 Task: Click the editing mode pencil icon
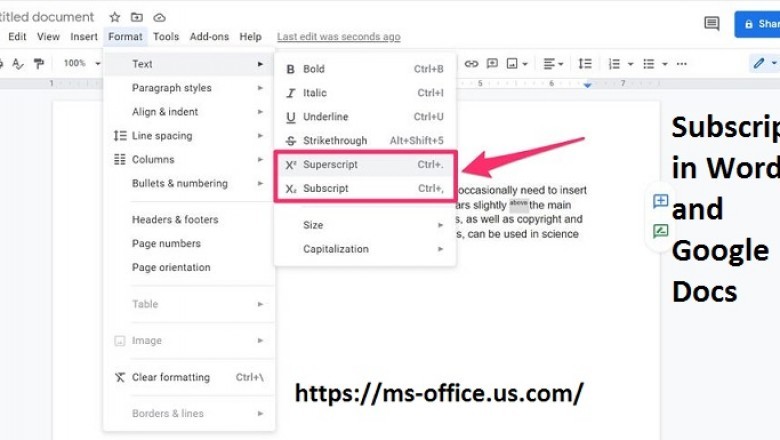759,63
